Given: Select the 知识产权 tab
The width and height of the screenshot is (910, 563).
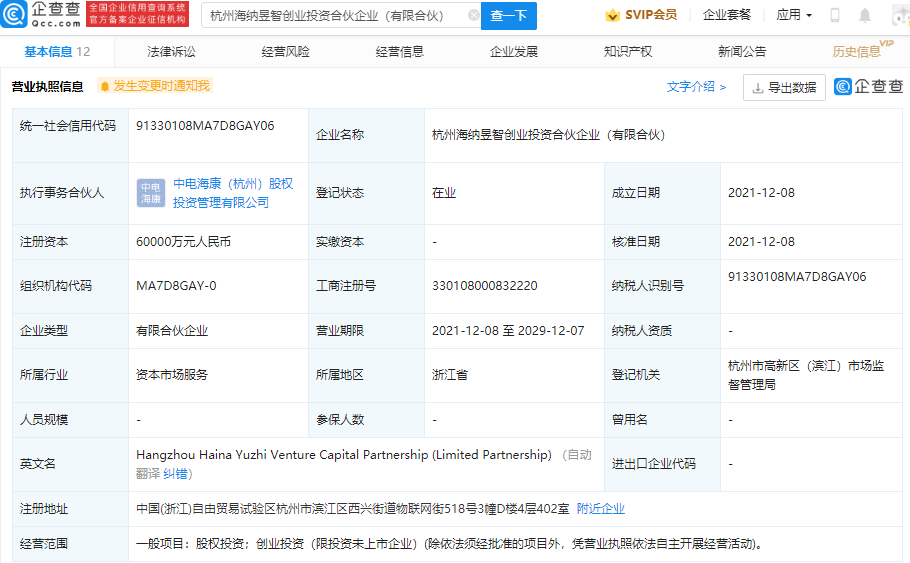Looking at the screenshot, I should coord(628,51).
